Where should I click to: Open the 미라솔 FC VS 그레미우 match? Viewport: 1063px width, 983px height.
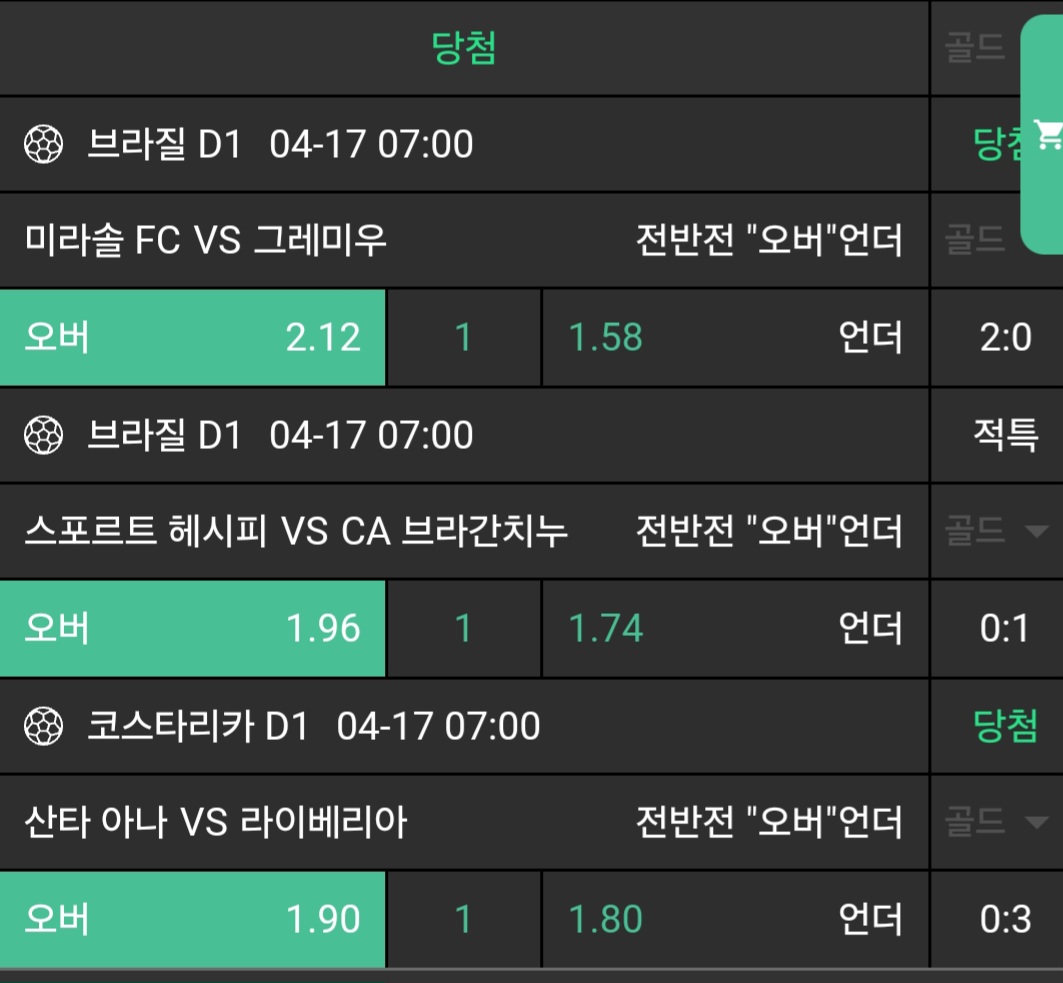click(206, 240)
